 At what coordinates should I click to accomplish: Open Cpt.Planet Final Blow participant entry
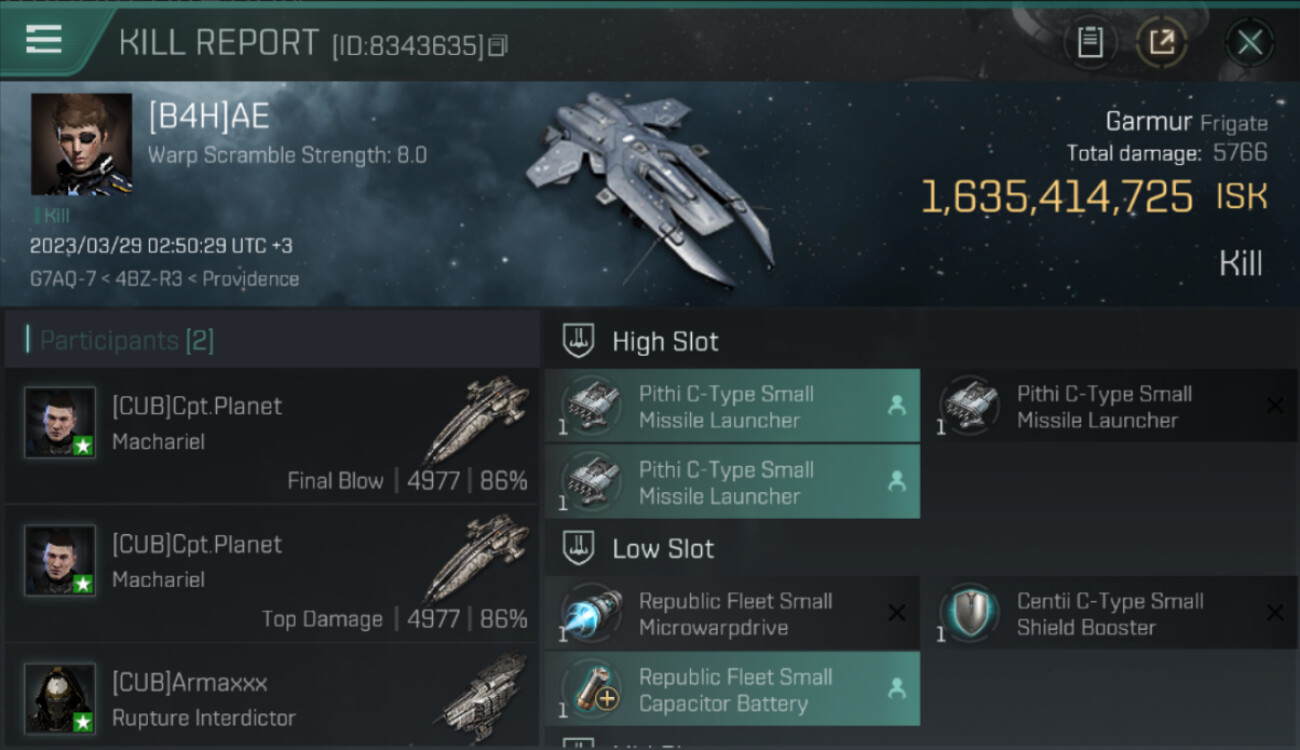(272, 436)
